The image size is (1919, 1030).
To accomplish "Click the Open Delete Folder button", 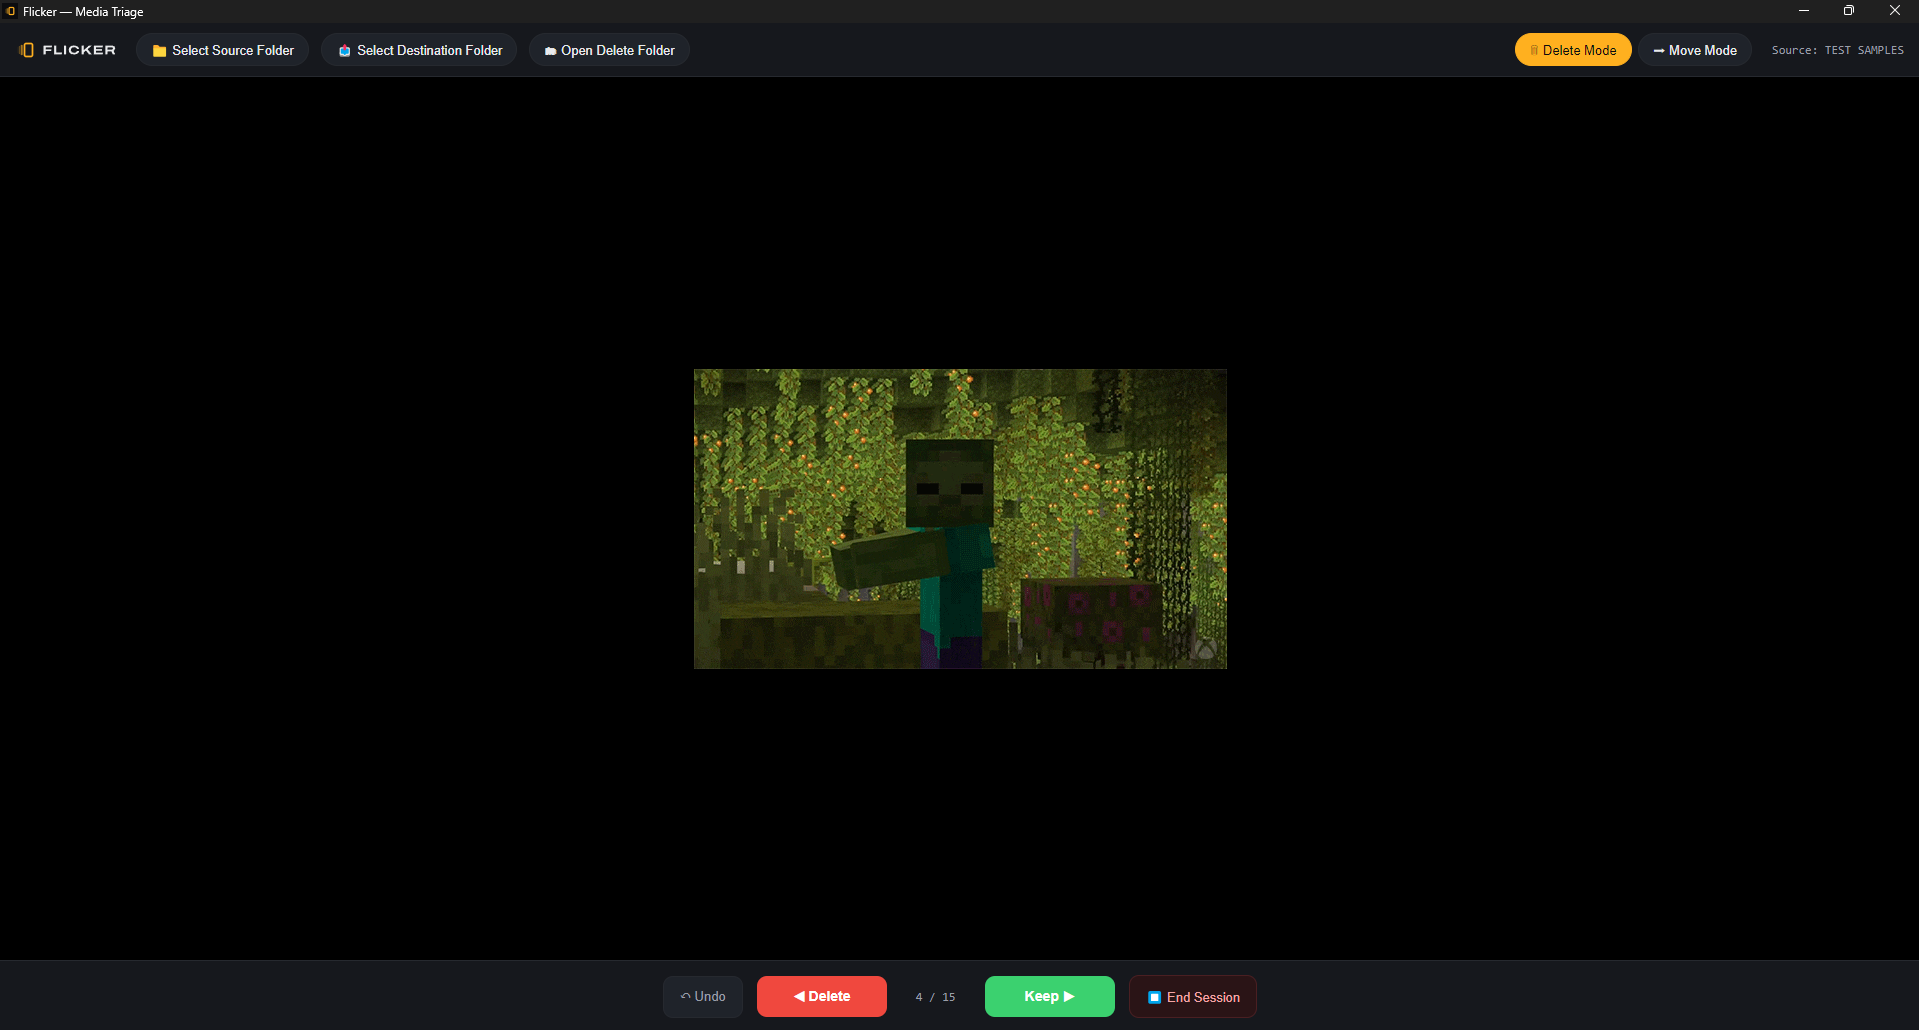I will 609,50.
